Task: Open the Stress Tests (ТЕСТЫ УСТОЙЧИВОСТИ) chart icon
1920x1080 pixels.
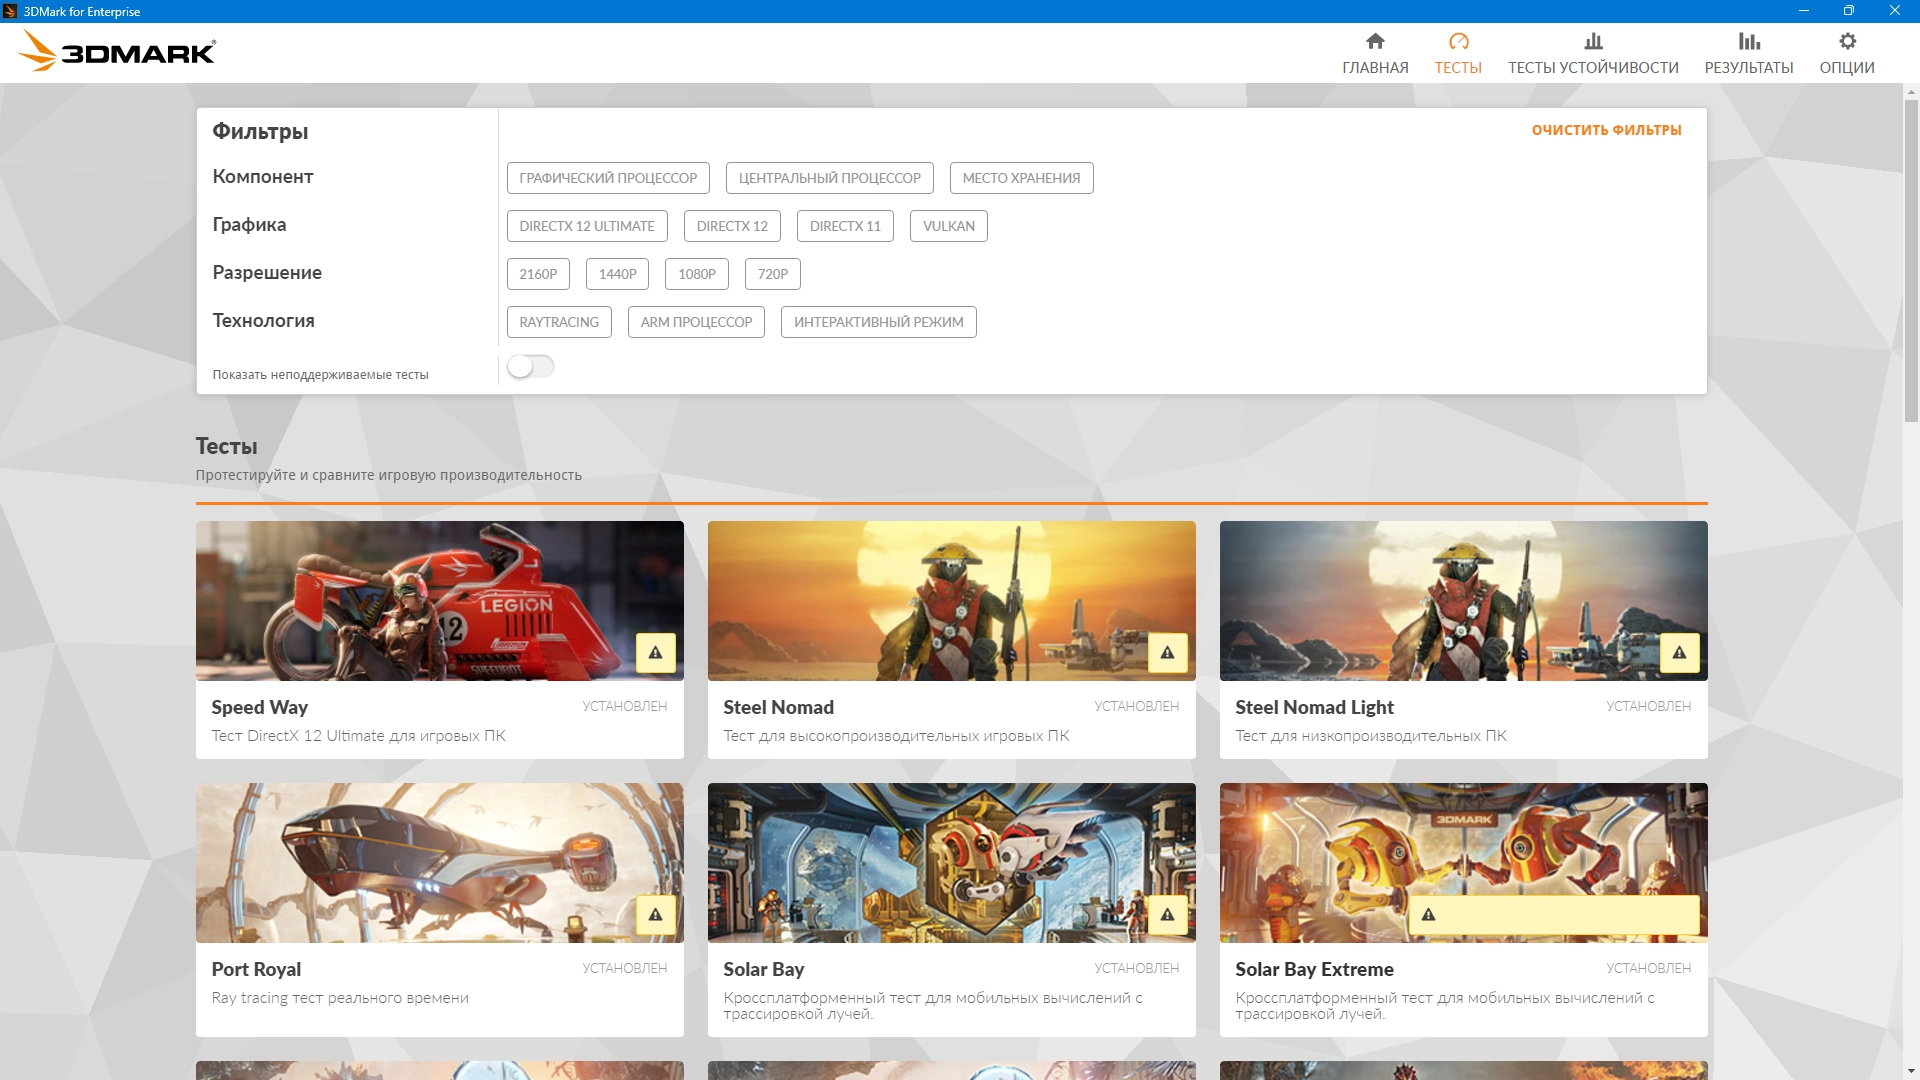Action: 1593,42
